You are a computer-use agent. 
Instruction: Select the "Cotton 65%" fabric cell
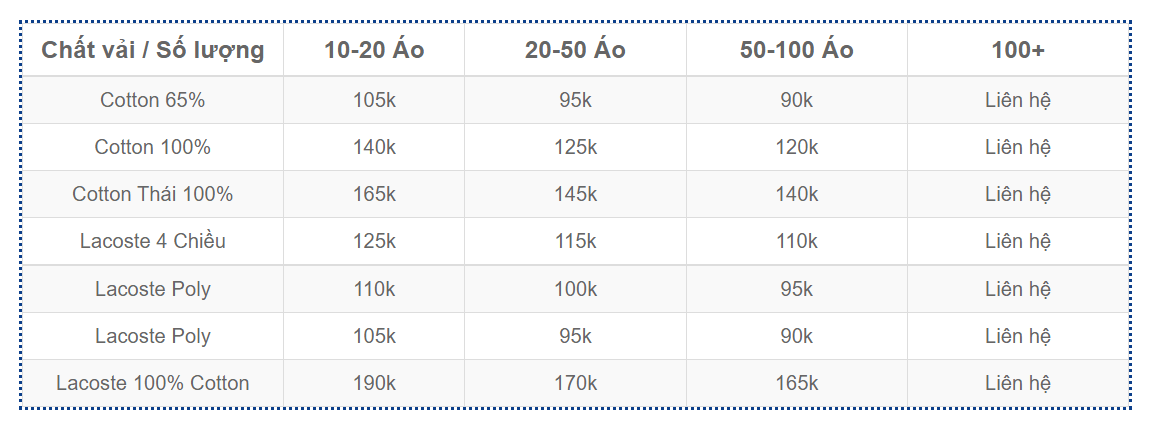tap(152, 100)
